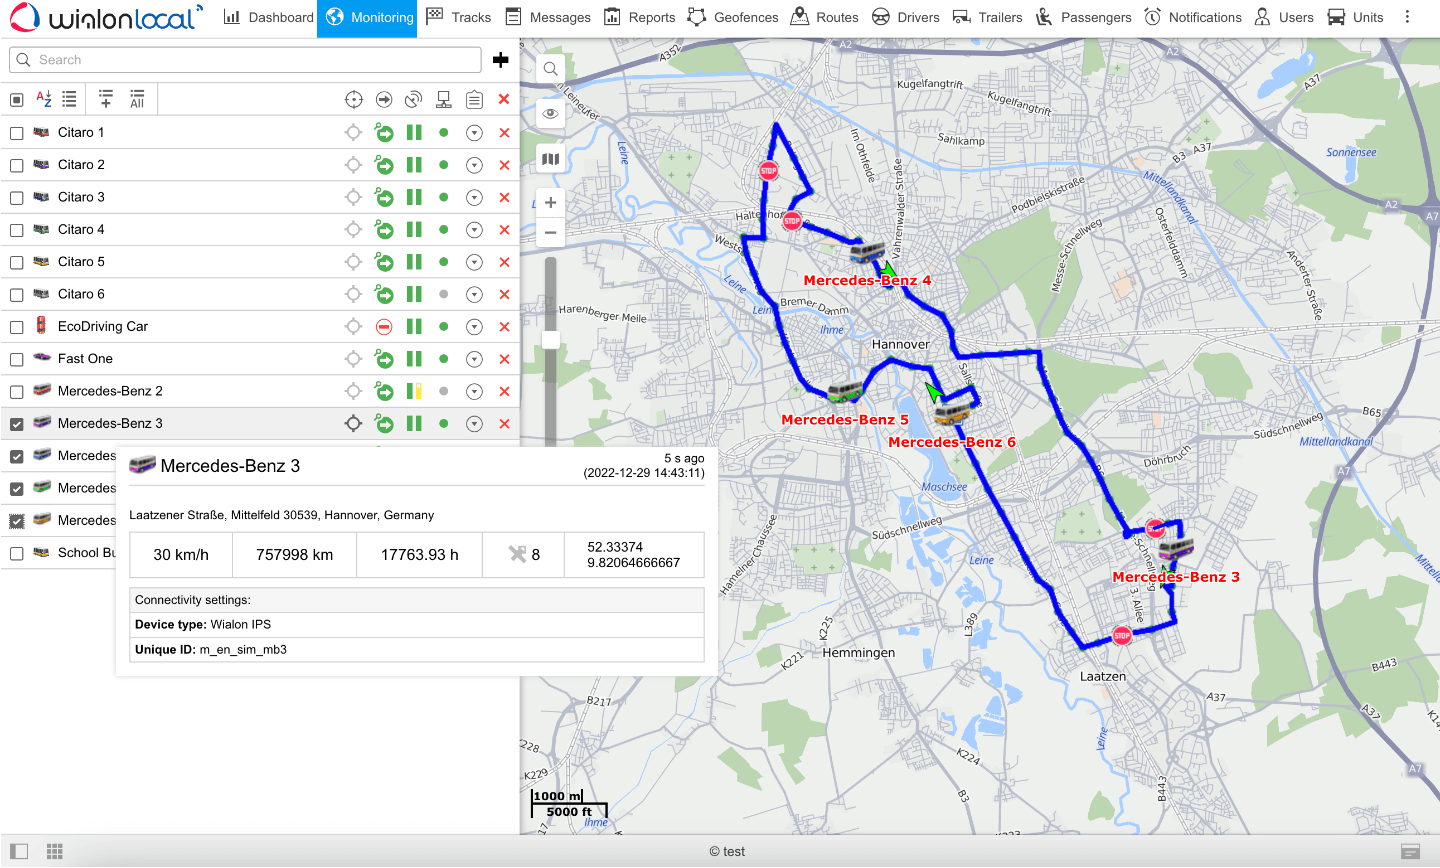Viewport: 1440px width, 868px height.
Task: Open Fast One actions dropdown arrow
Action: tap(474, 359)
